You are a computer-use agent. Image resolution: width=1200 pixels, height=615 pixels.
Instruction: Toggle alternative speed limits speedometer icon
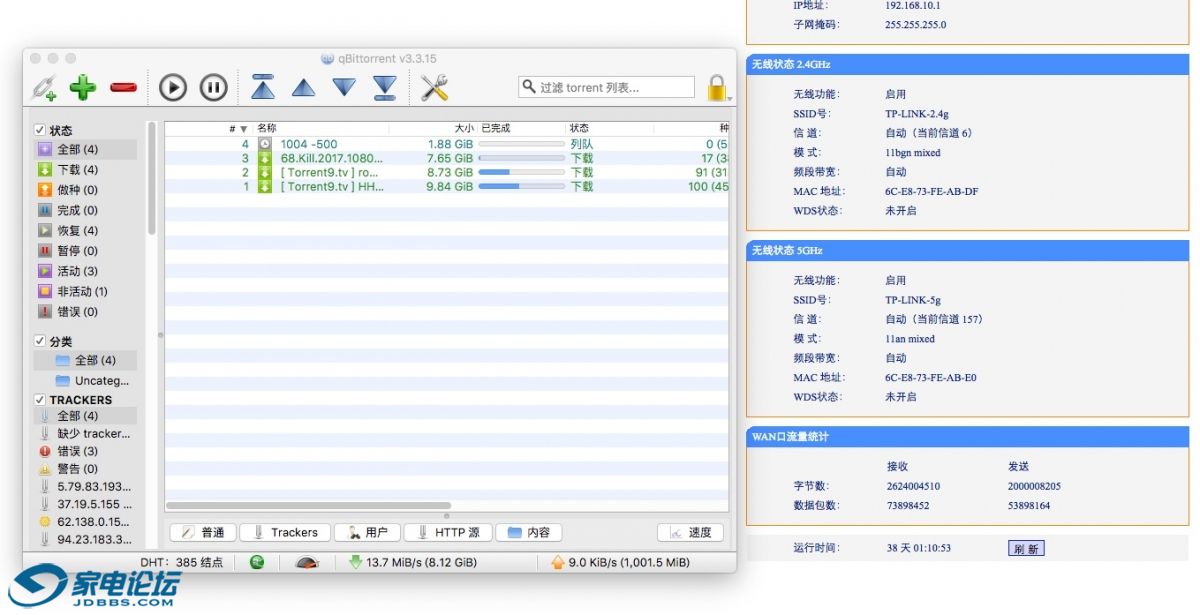pyautogui.click(x=307, y=563)
